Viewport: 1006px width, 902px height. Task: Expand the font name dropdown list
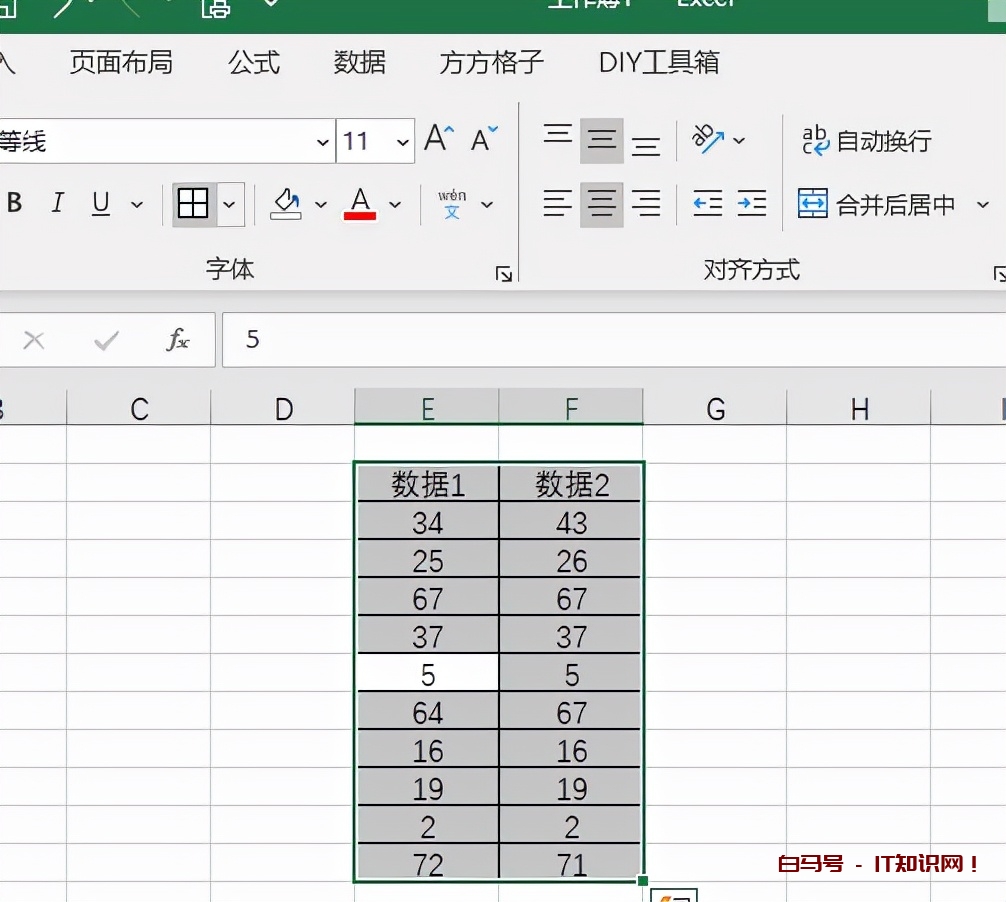click(x=322, y=142)
